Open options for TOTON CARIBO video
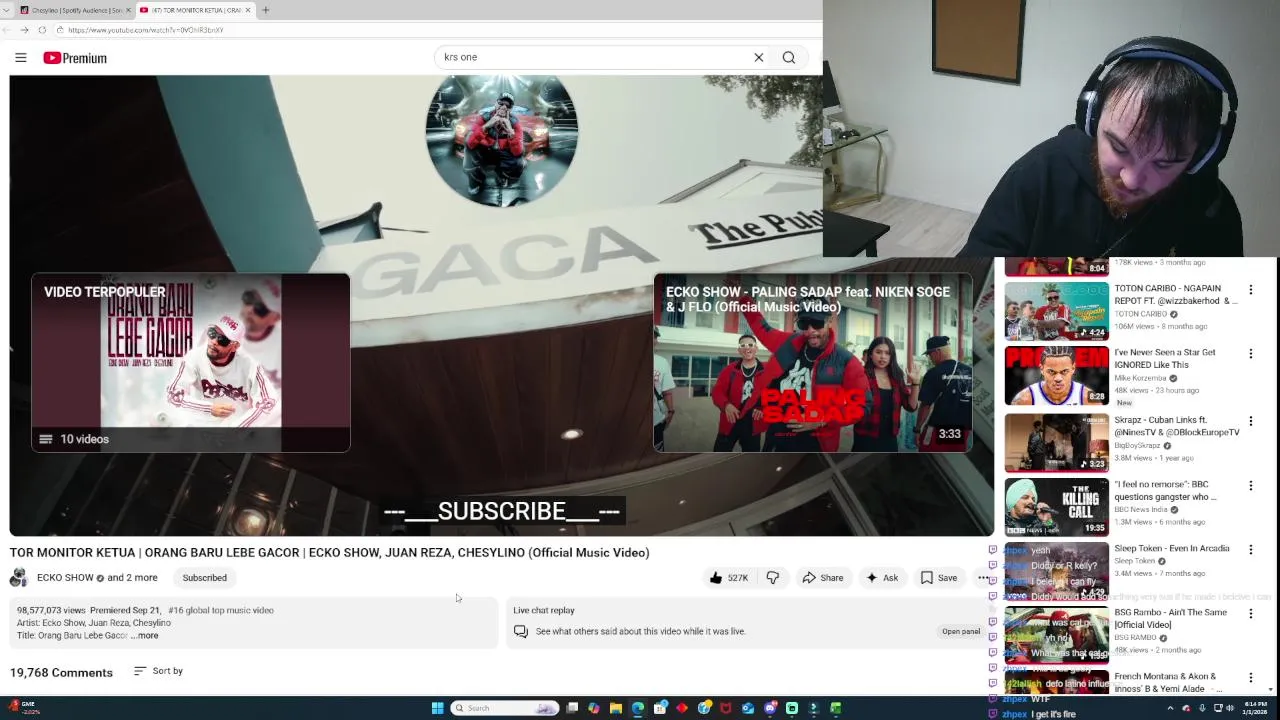The height and width of the screenshot is (720, 1280). pyautogui.click(x=1250, y=290)
